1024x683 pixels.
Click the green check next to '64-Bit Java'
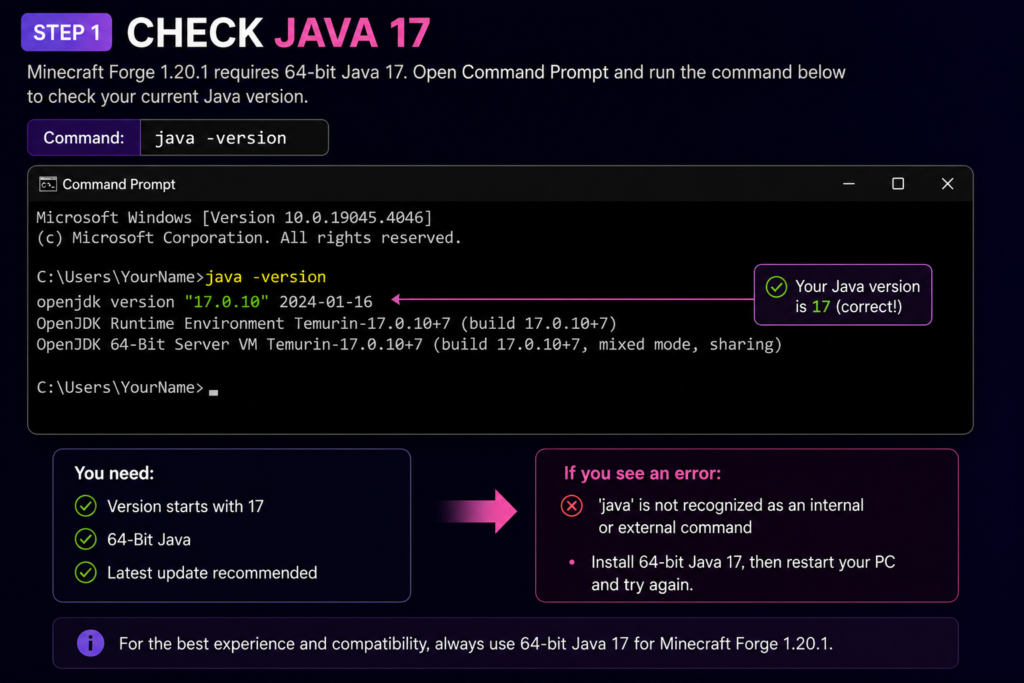pos(86,539)
